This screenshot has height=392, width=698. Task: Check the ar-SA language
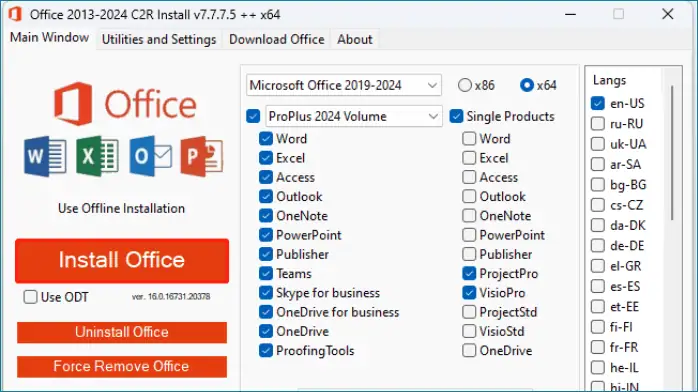click(597, 164)
